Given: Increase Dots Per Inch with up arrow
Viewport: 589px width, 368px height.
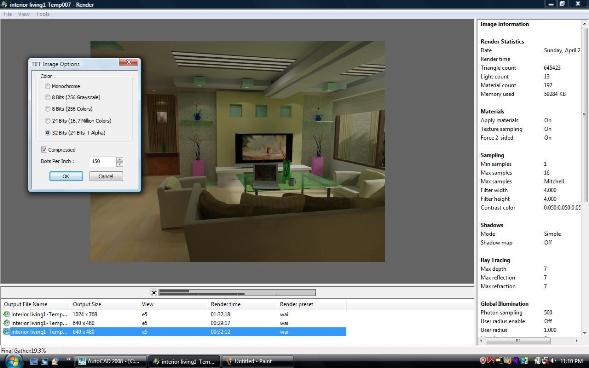Looking at the screenshot, I should [119, 159].
